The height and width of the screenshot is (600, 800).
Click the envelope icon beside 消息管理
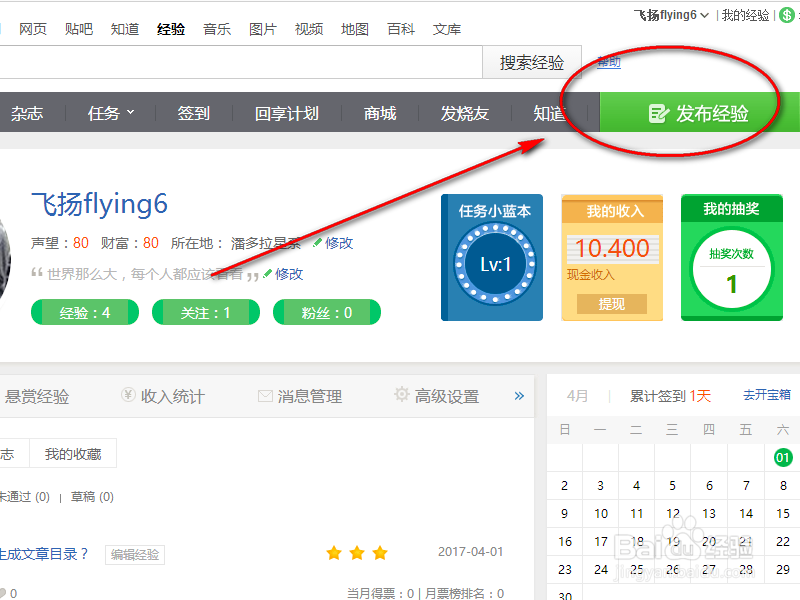coord(265,396)
